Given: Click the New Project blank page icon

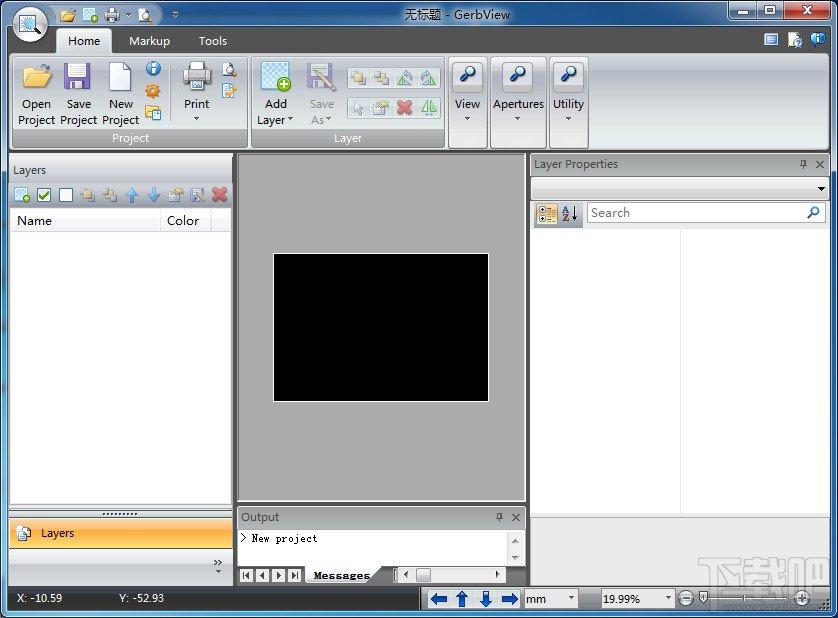Looking at the screenshot, I should point(120,76).
